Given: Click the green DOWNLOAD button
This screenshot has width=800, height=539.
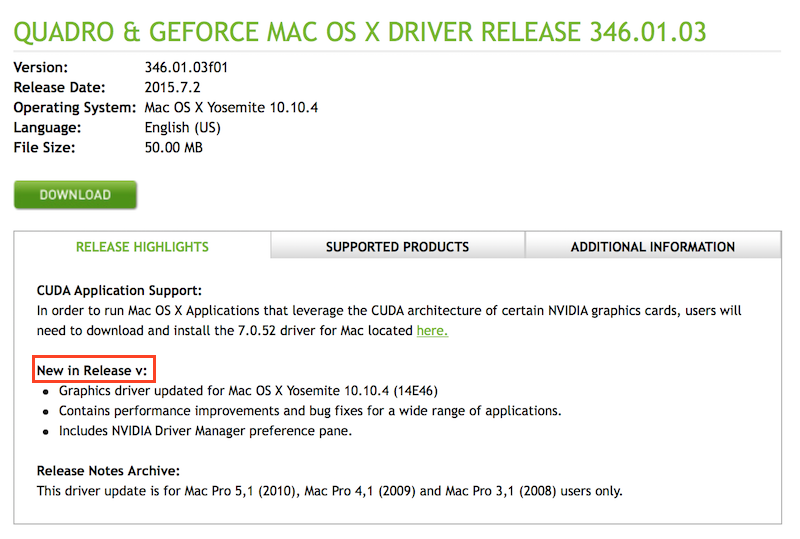Looking at the screenshot, I should click(75, 194).
